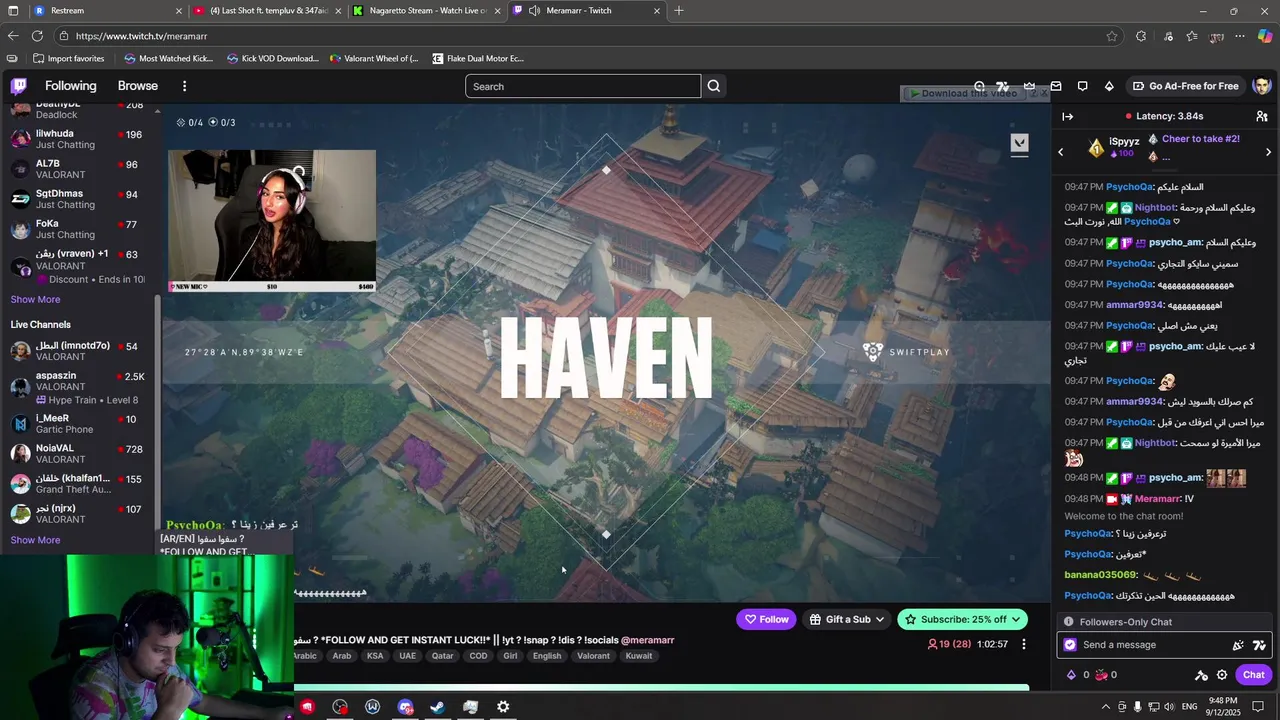Open the NoiaVAL channel in sidebar

(78, 454)
